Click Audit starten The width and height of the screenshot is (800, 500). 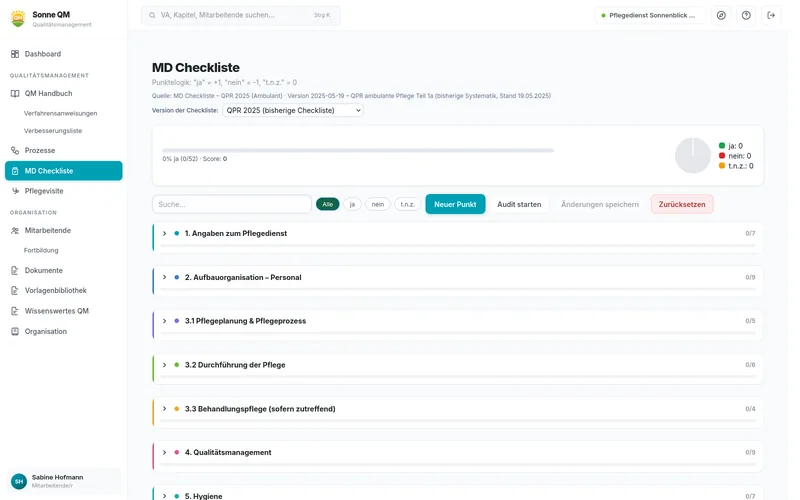point(519,204)
